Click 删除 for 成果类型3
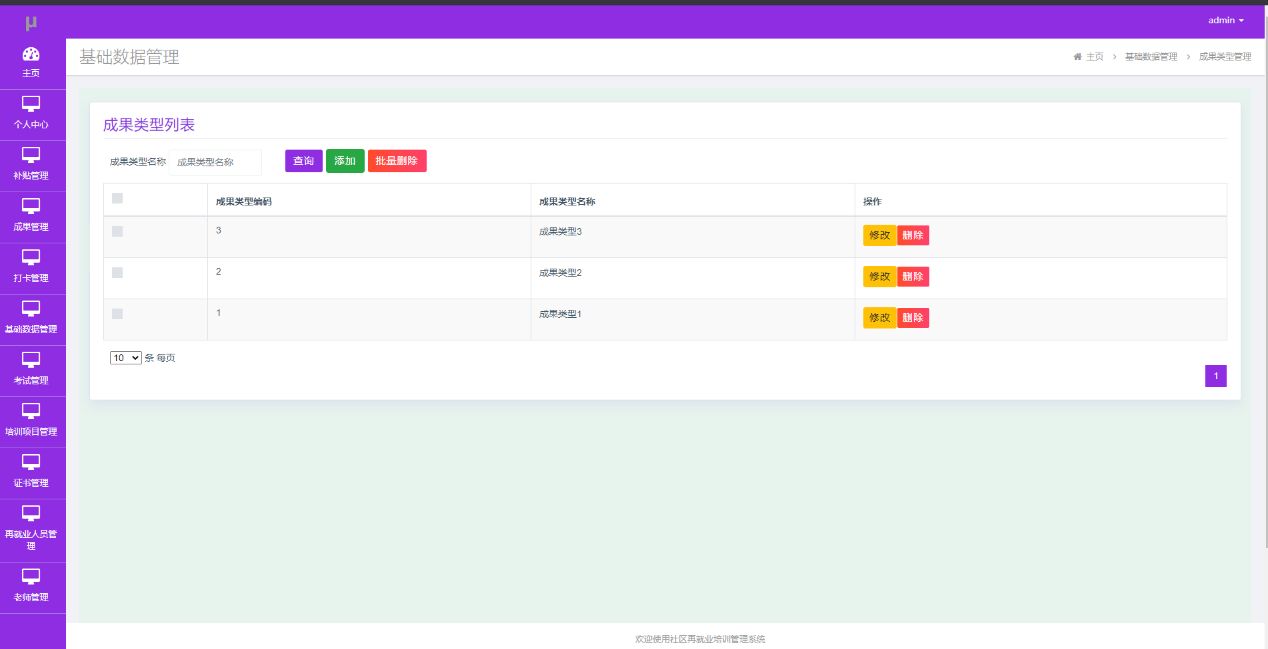1268x649 pixels. click(x=913, y=235)
